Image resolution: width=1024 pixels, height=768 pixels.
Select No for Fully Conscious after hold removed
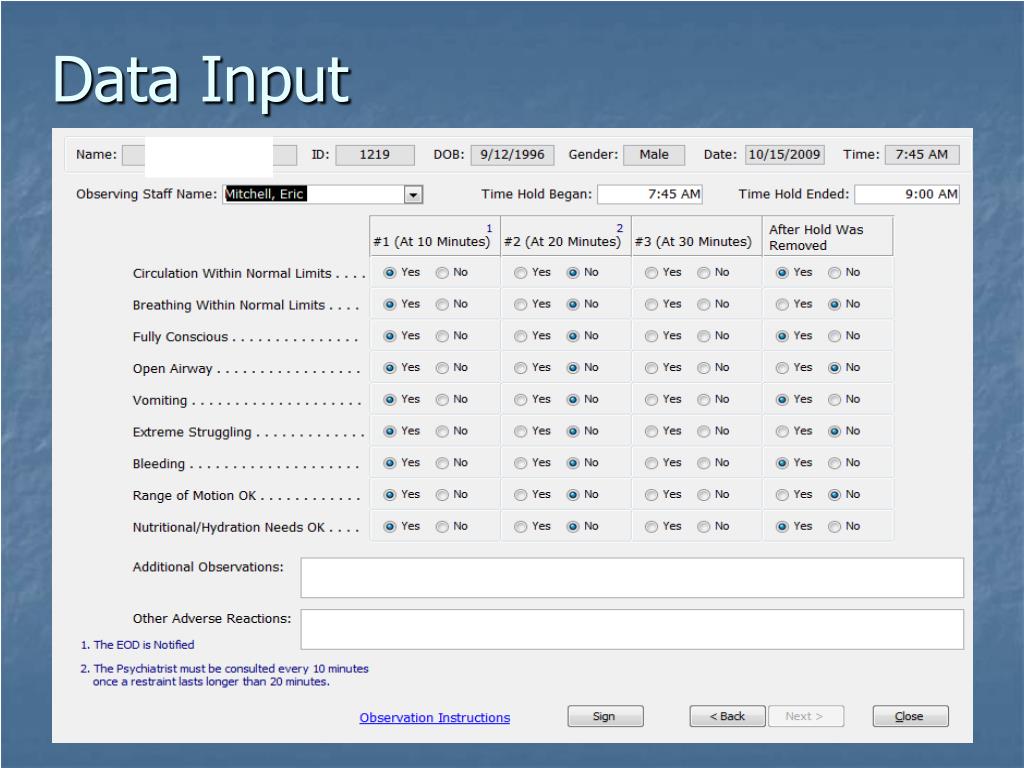click(834, 336)
